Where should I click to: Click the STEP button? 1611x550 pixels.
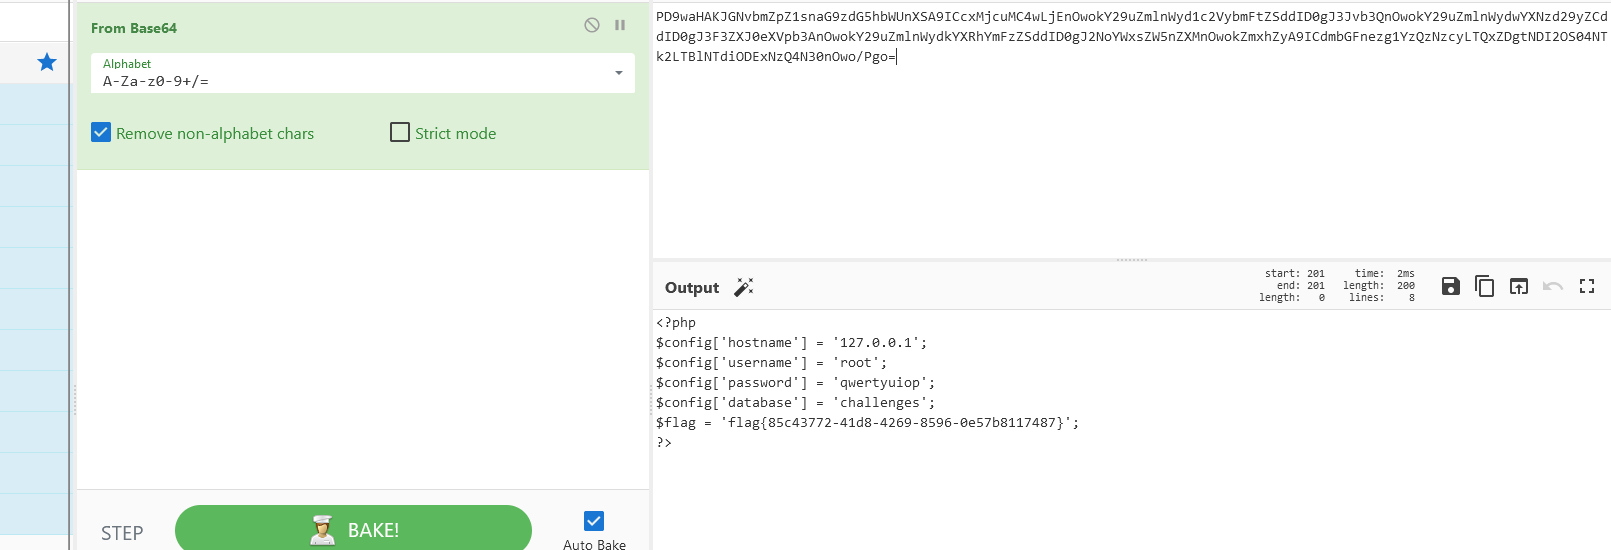tap(122, 533)
